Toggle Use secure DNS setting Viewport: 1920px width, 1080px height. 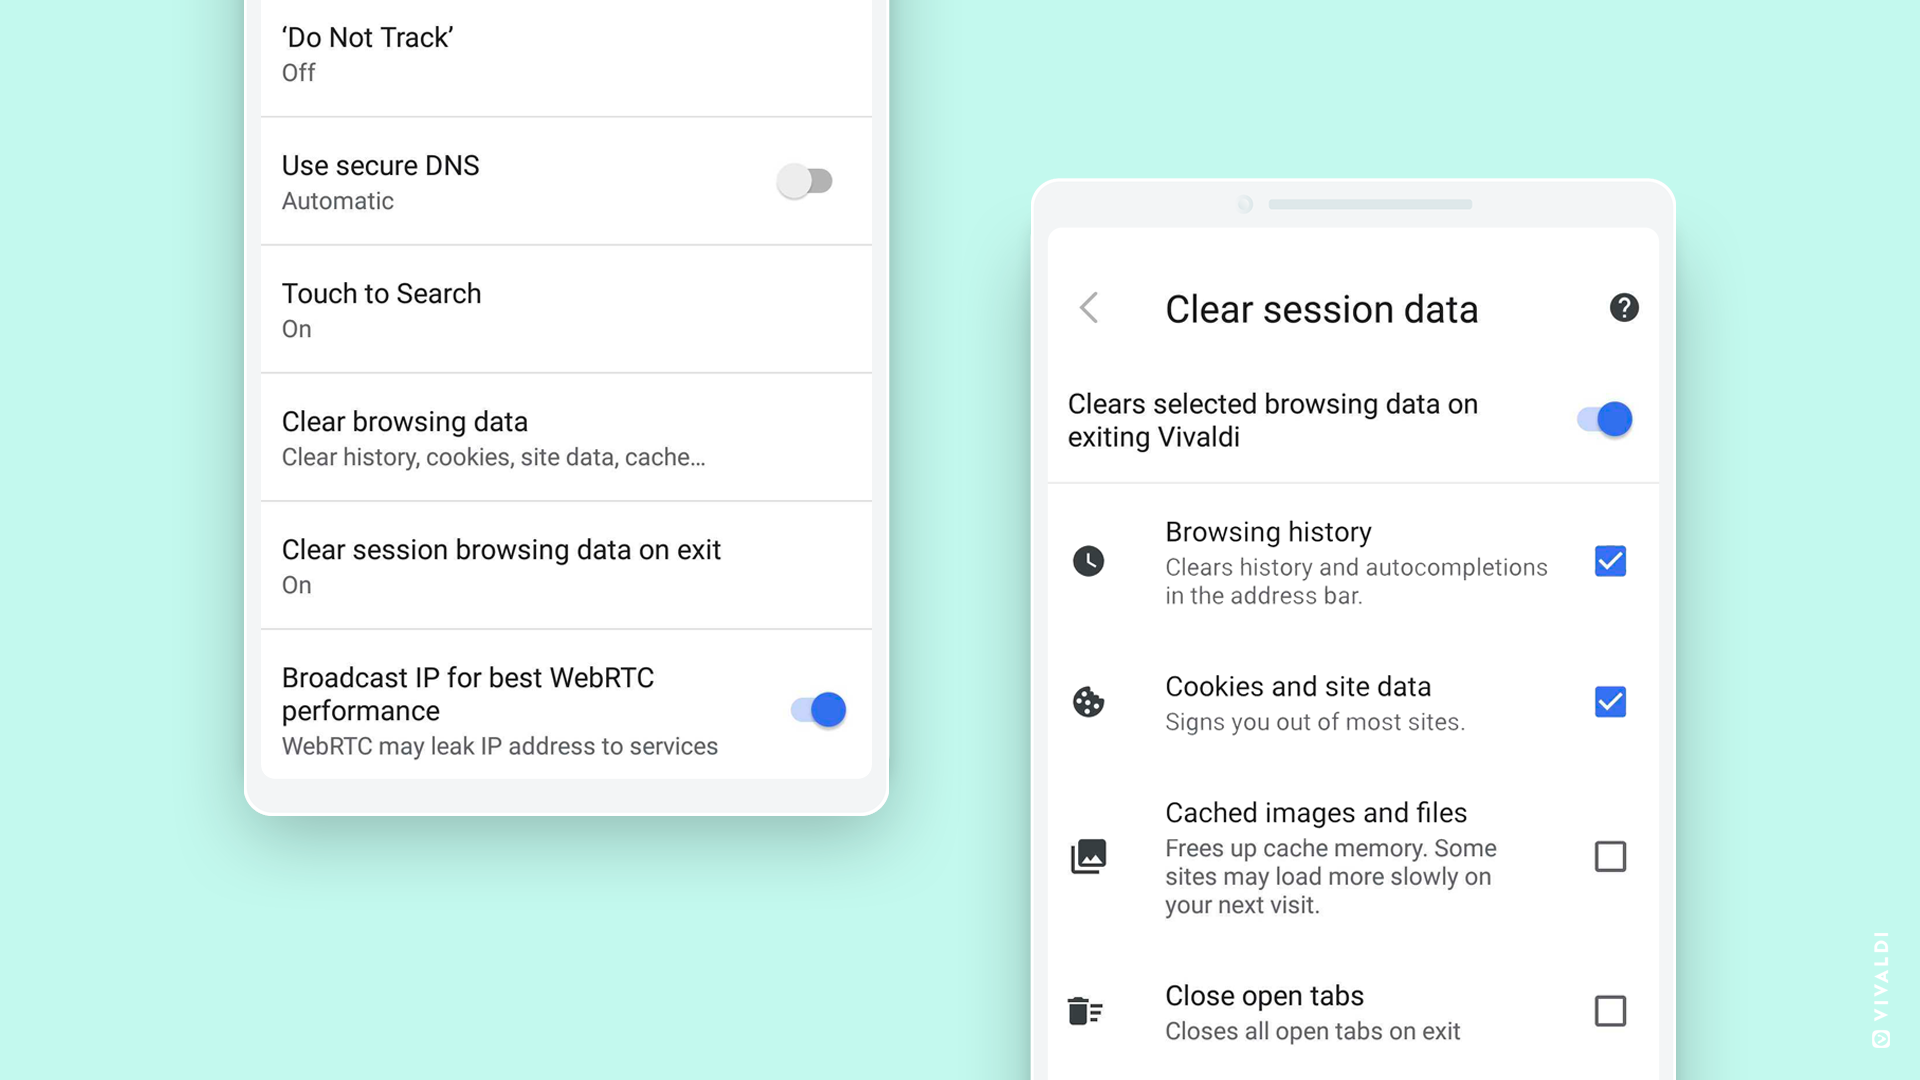pos(806,181)
